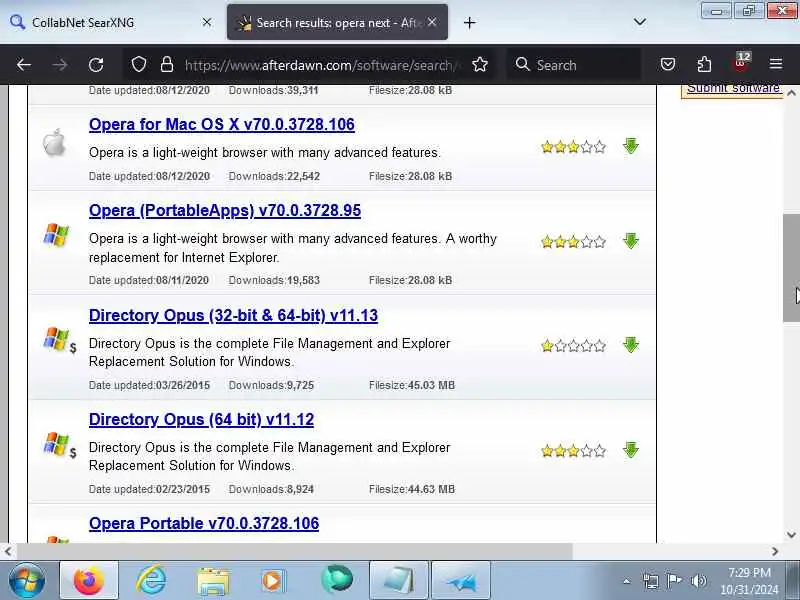Click the star rating for Opera for Mac OS X
Image resolution: width=800 pixels, height=600 pixels.
pos(573,147)
